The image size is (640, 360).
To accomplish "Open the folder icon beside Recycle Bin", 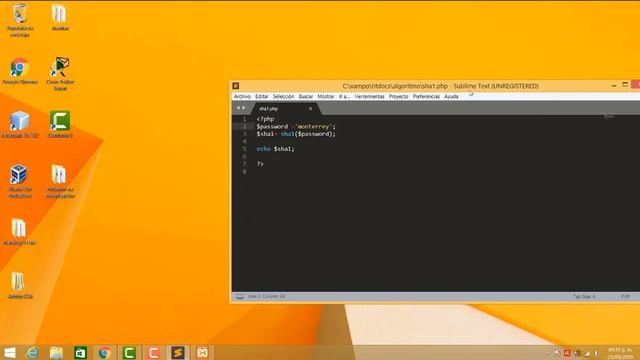I will click(x=60, y=17).
